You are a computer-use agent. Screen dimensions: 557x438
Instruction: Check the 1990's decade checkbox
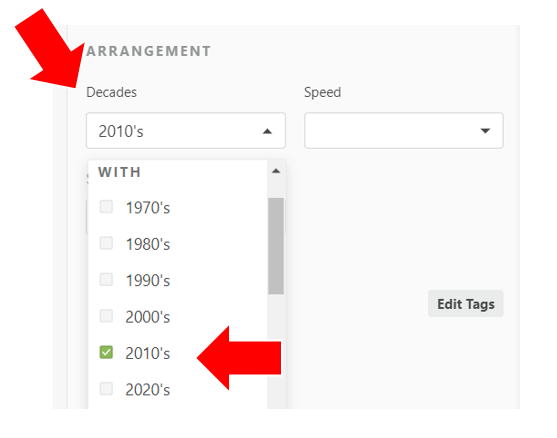tap(106, 280)
